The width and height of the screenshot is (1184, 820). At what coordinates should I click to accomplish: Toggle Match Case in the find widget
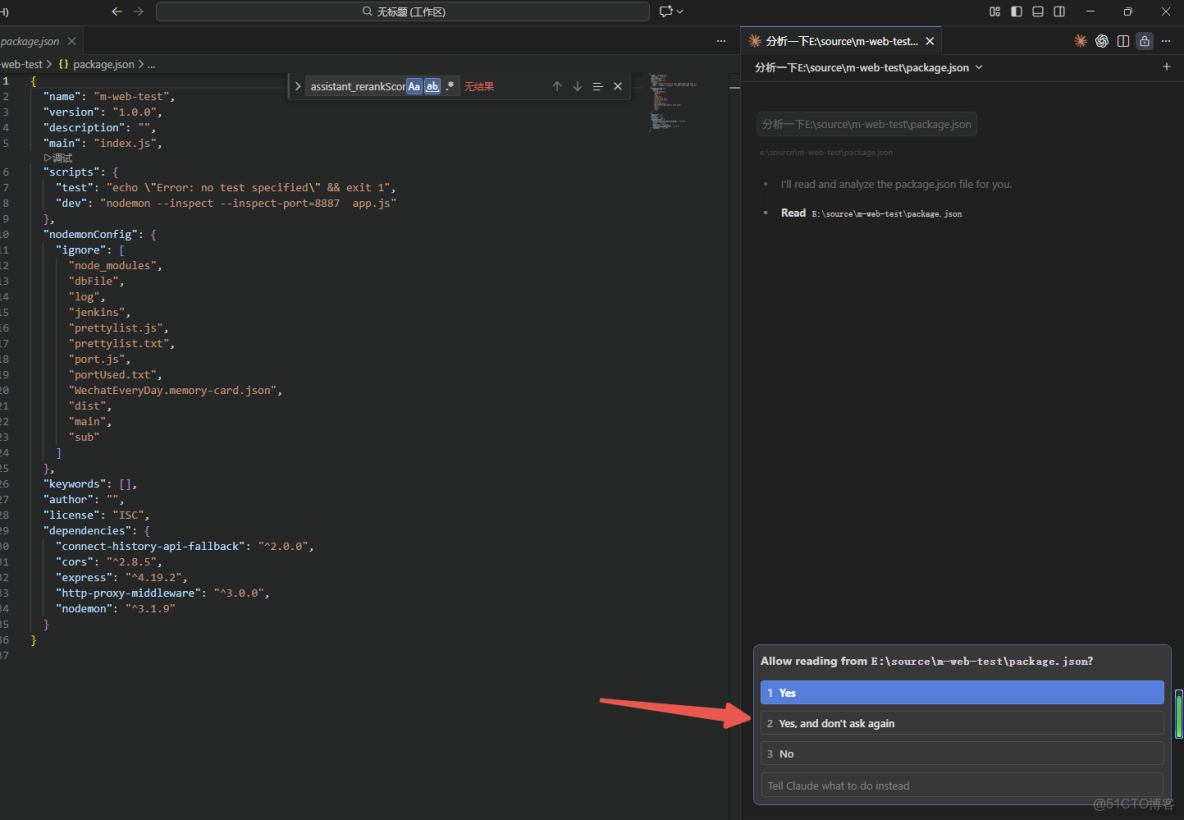coord(414,86)
